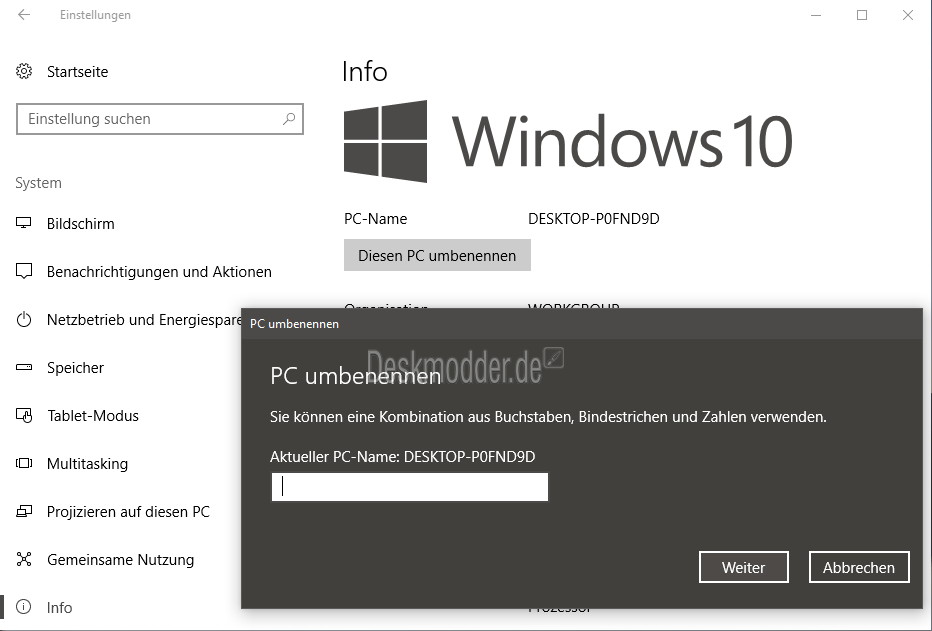932x631 pixels.
Task: Maximize the Einstellungen window
Action: point(862,15)
